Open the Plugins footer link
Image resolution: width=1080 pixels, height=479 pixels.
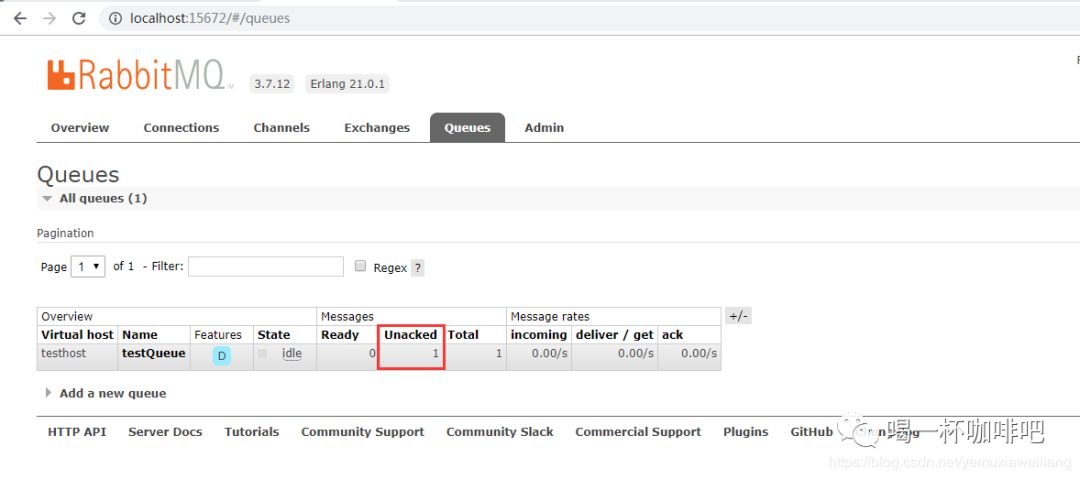(x=745, y=432)
